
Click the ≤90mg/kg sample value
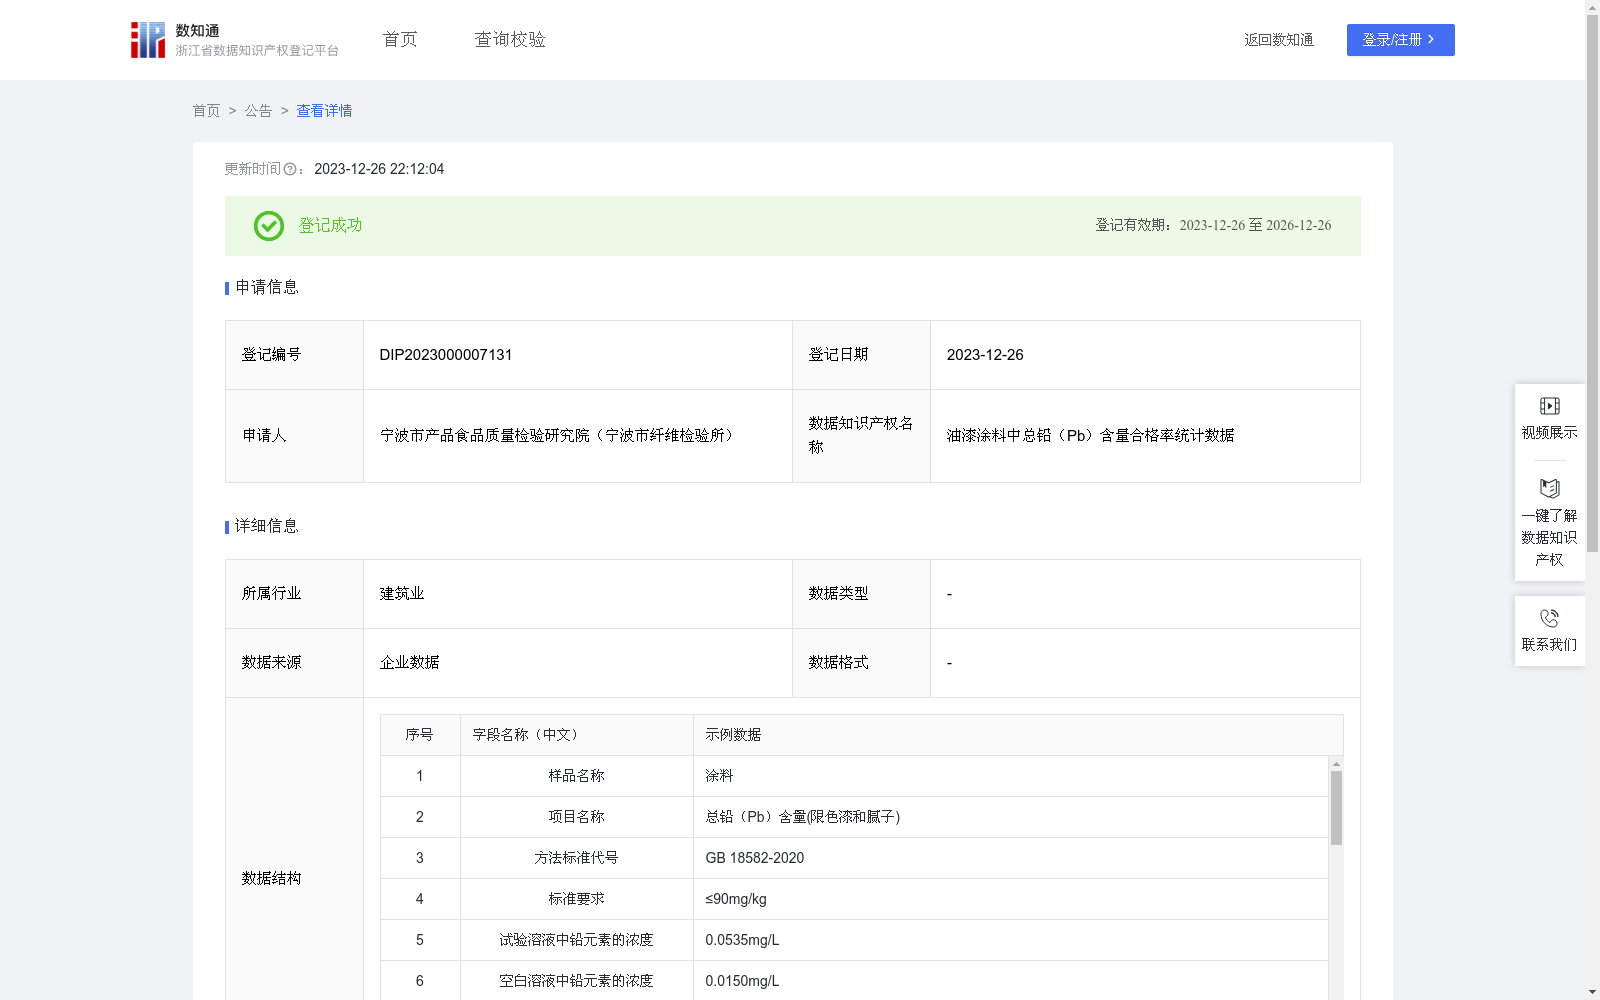(736, 899)
